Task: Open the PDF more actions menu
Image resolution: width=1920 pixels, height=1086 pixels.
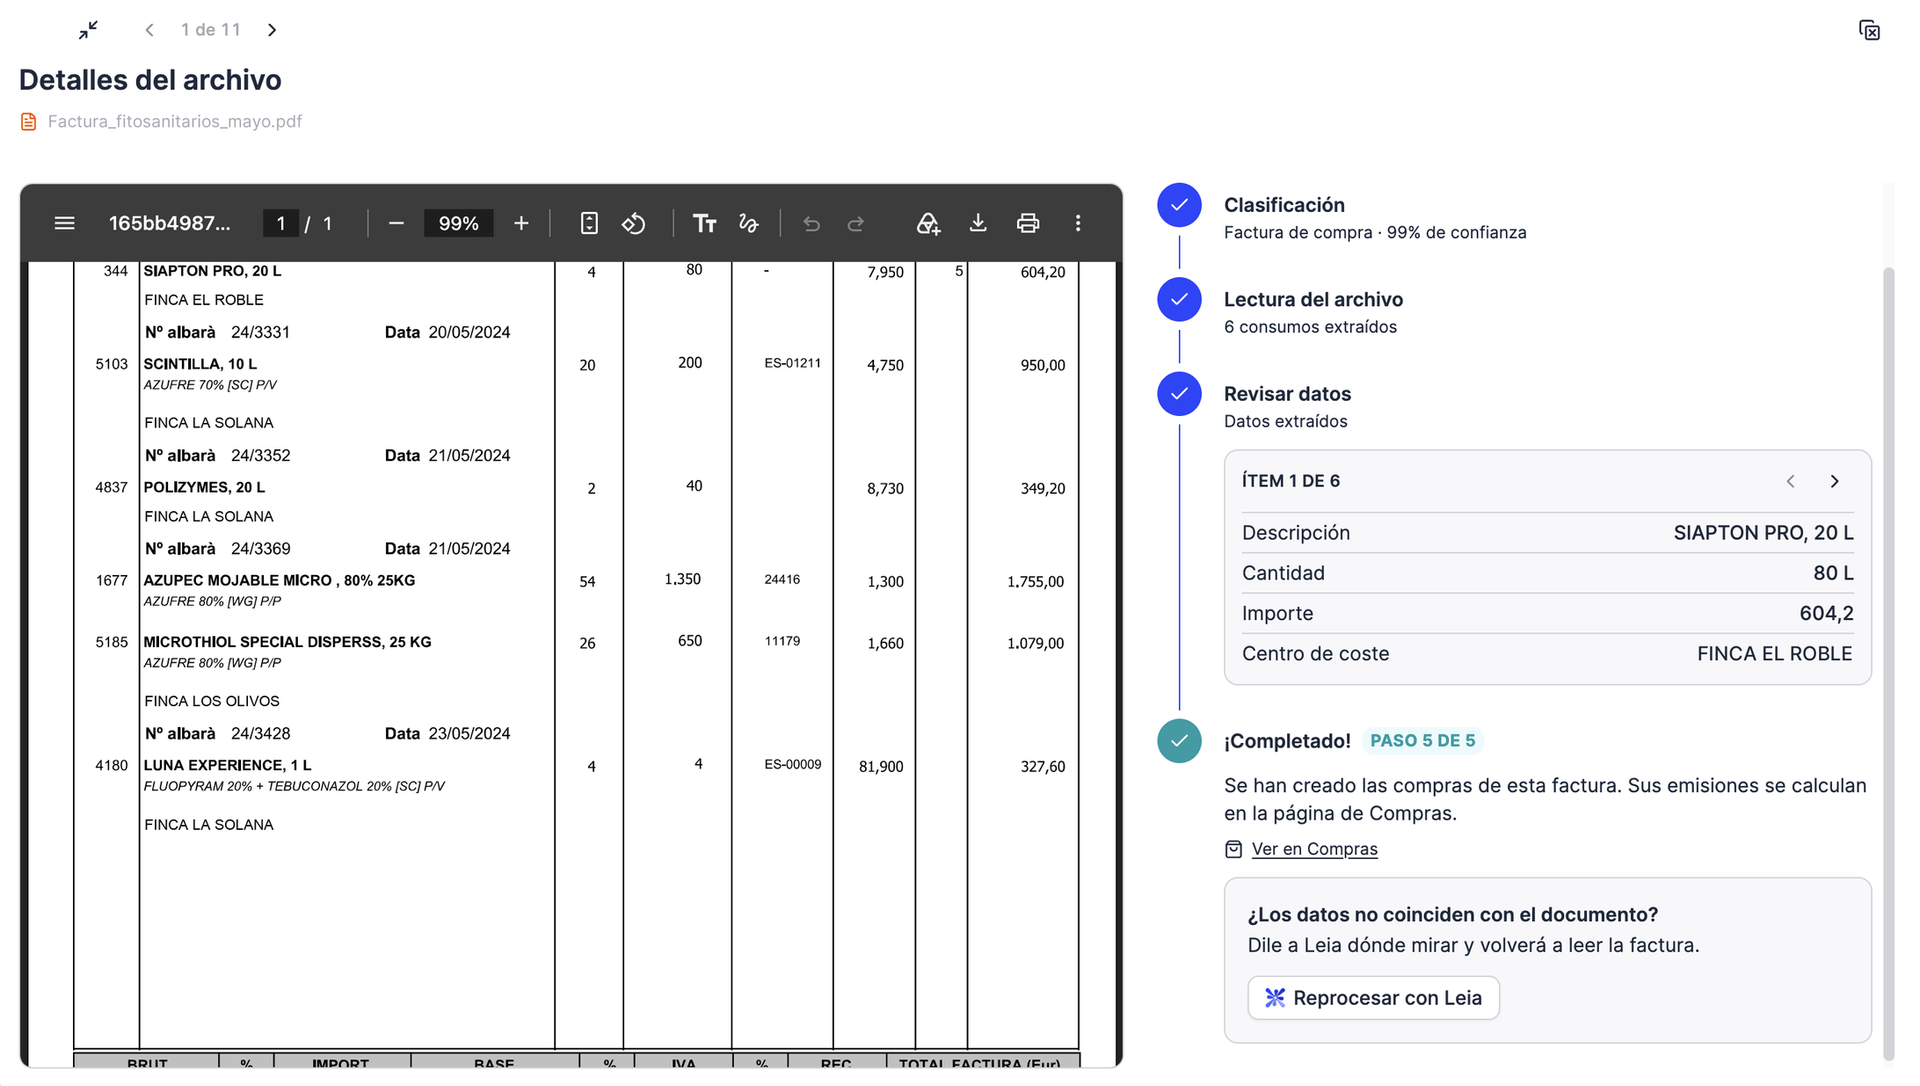Action: click(x=1078, y=223)
